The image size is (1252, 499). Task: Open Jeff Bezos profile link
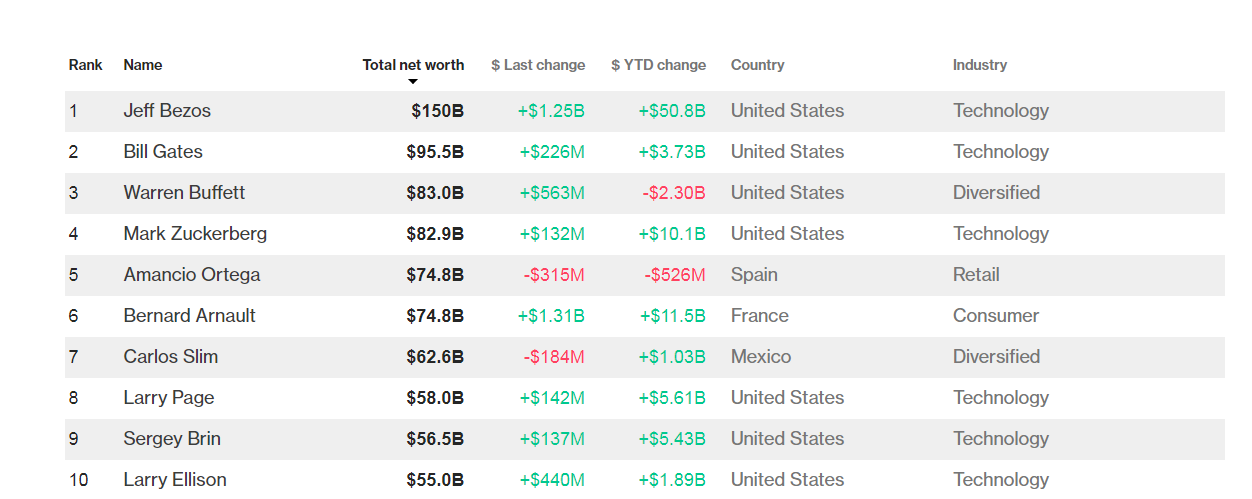pos(167,111)
